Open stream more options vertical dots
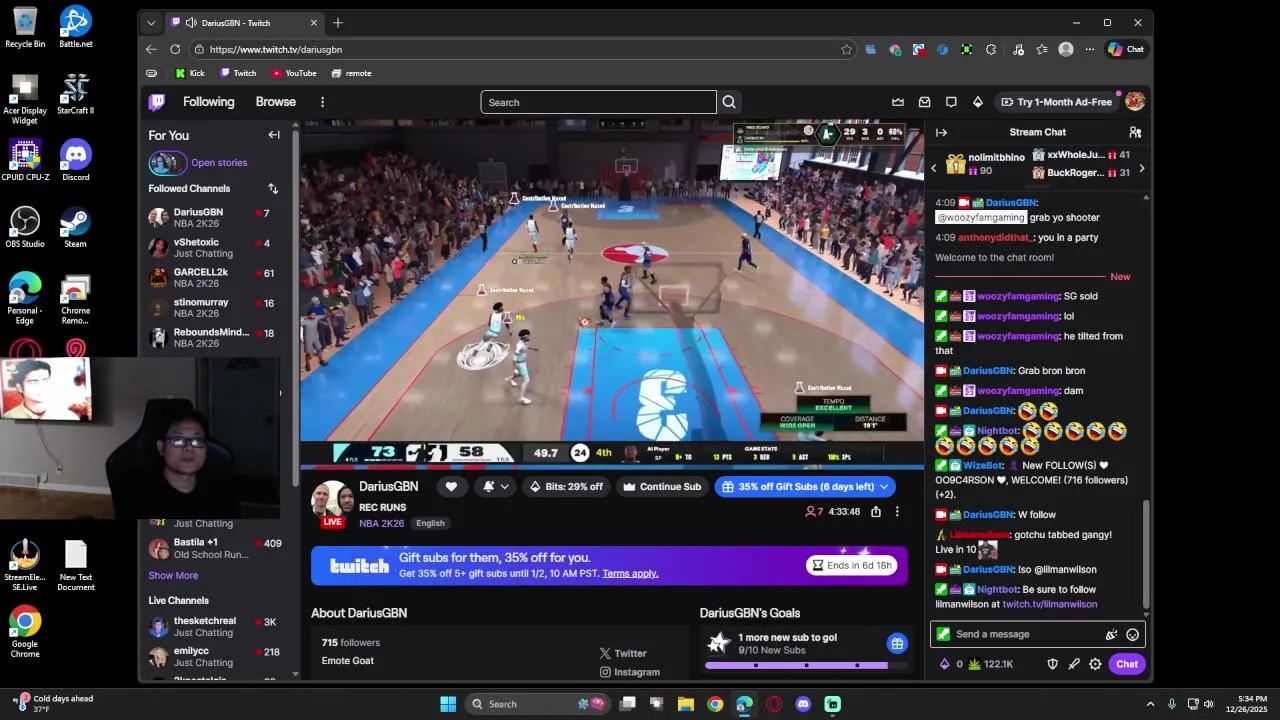 coord(897,511)
